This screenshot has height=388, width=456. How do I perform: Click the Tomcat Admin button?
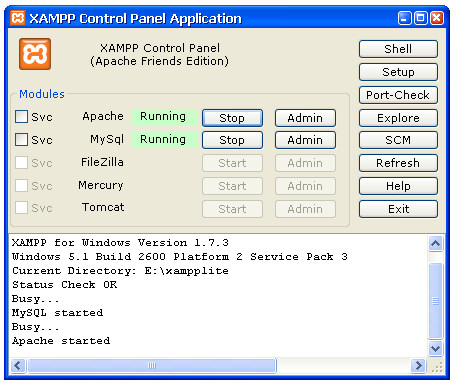point(305,209)
